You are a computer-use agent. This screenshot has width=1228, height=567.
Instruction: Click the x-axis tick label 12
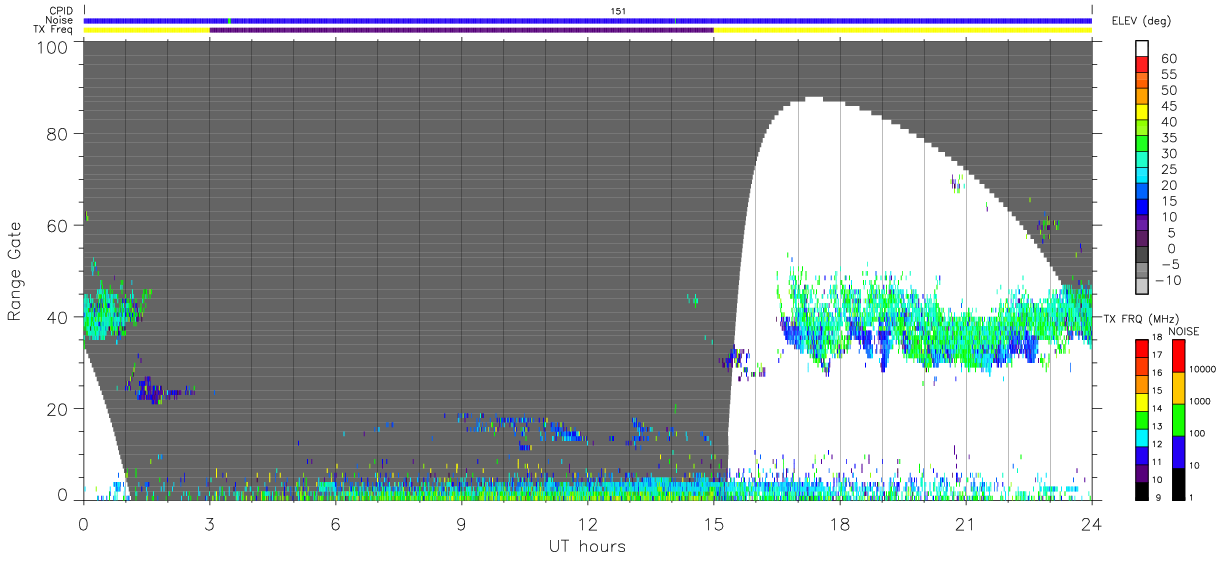click(587, 522)
